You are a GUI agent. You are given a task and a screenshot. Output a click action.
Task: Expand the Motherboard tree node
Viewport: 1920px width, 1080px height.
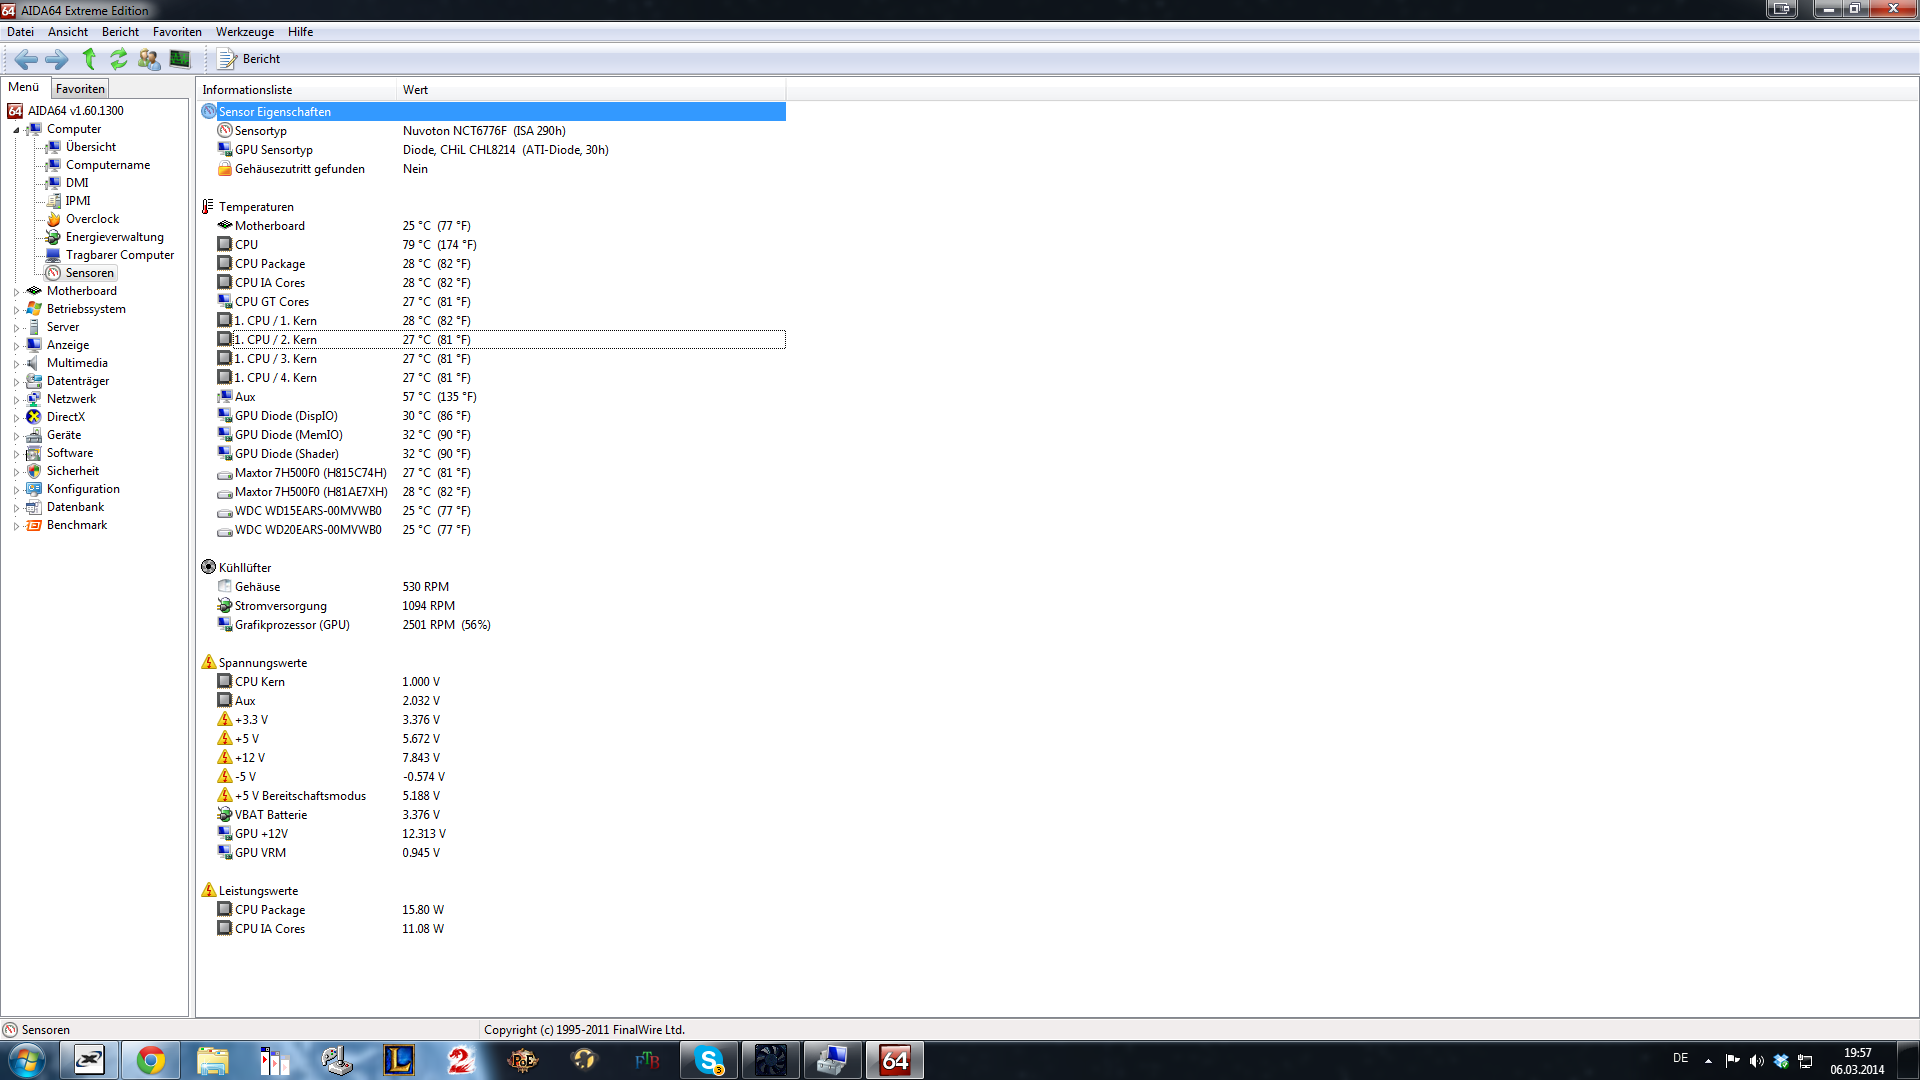coord(16,292)
